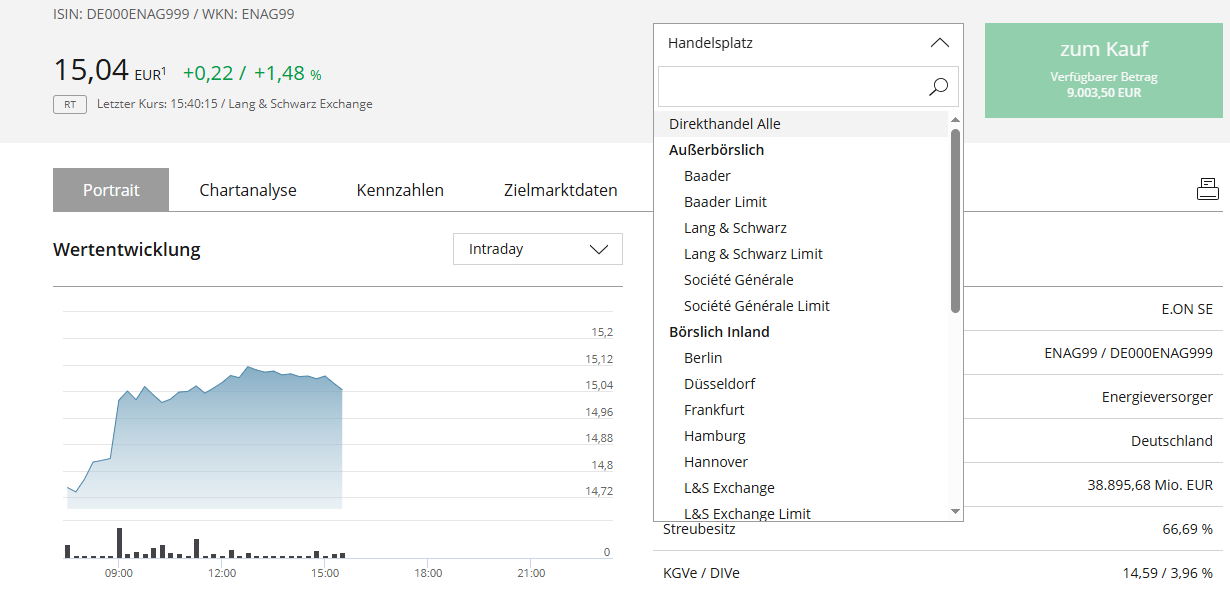This screenshot has width=1230, height=589.
Task: Open the Kennzahlen tab
Action: point(399,189)
